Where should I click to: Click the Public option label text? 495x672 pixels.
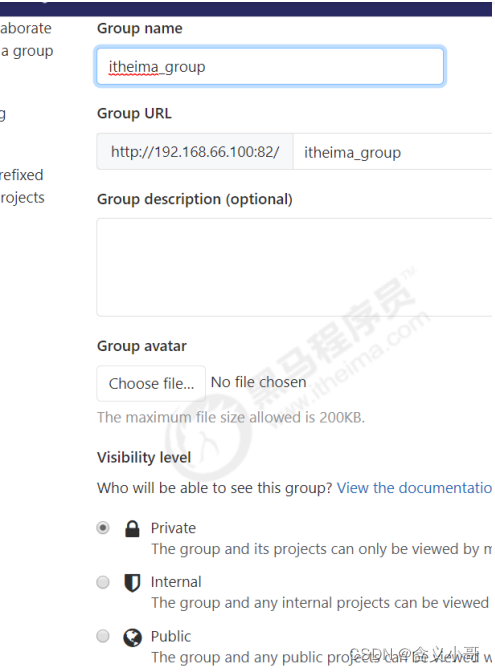tap(171, 636)
